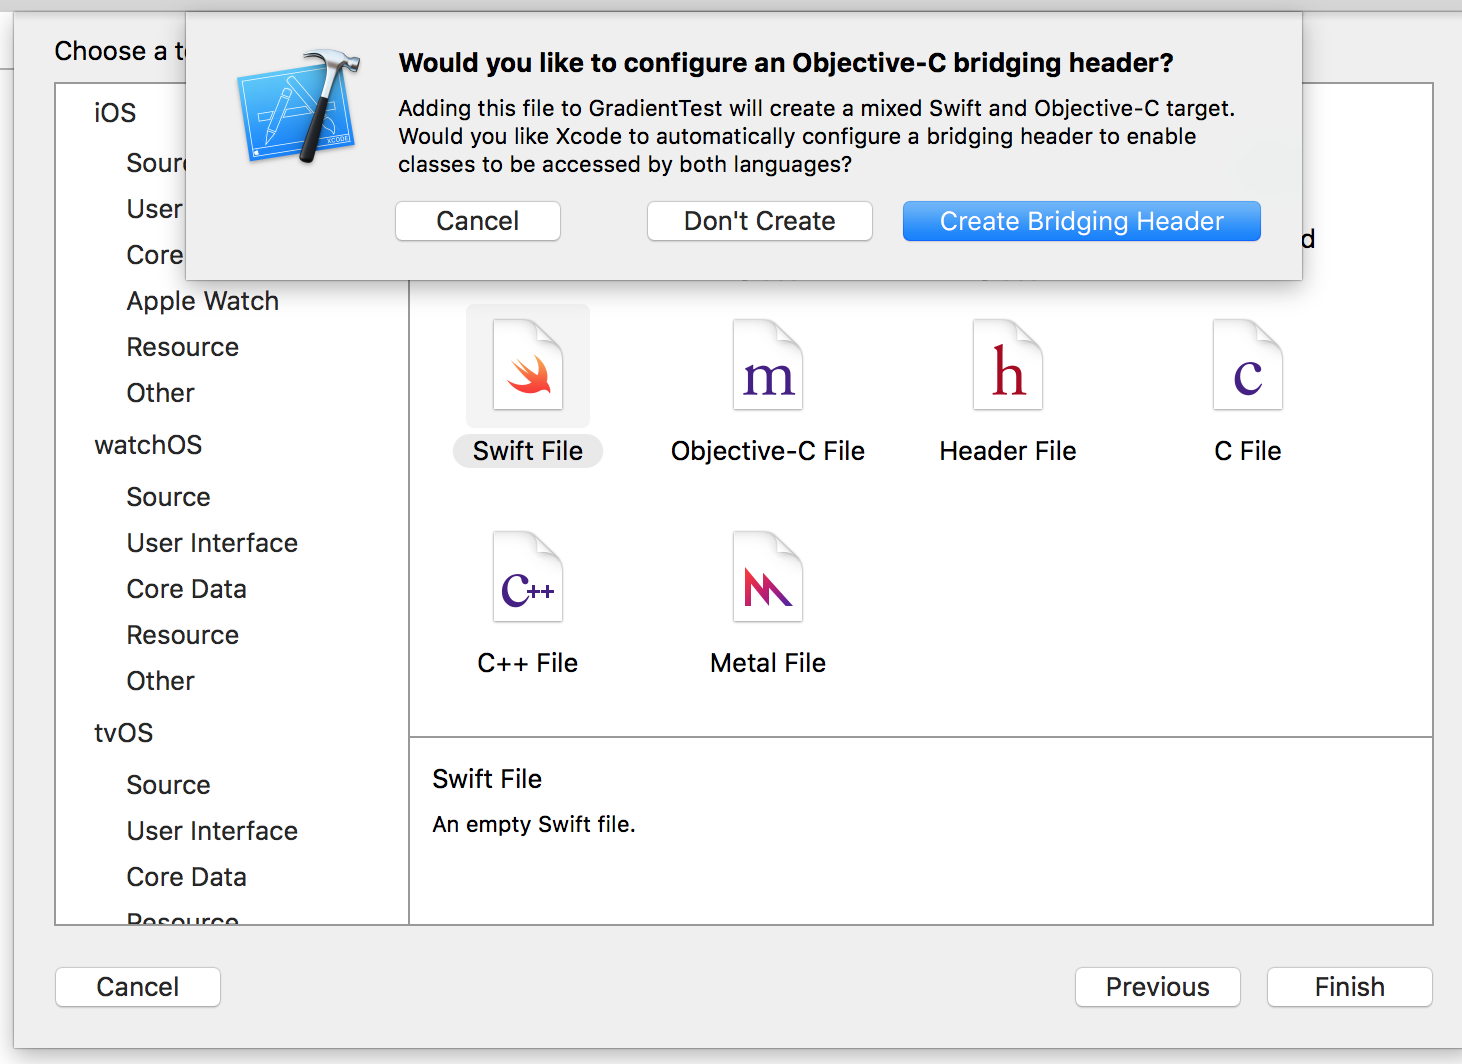Pick the Header File template icon
The width and height of the screenshot is (1462, 1064).
[x=1007, y=366]
